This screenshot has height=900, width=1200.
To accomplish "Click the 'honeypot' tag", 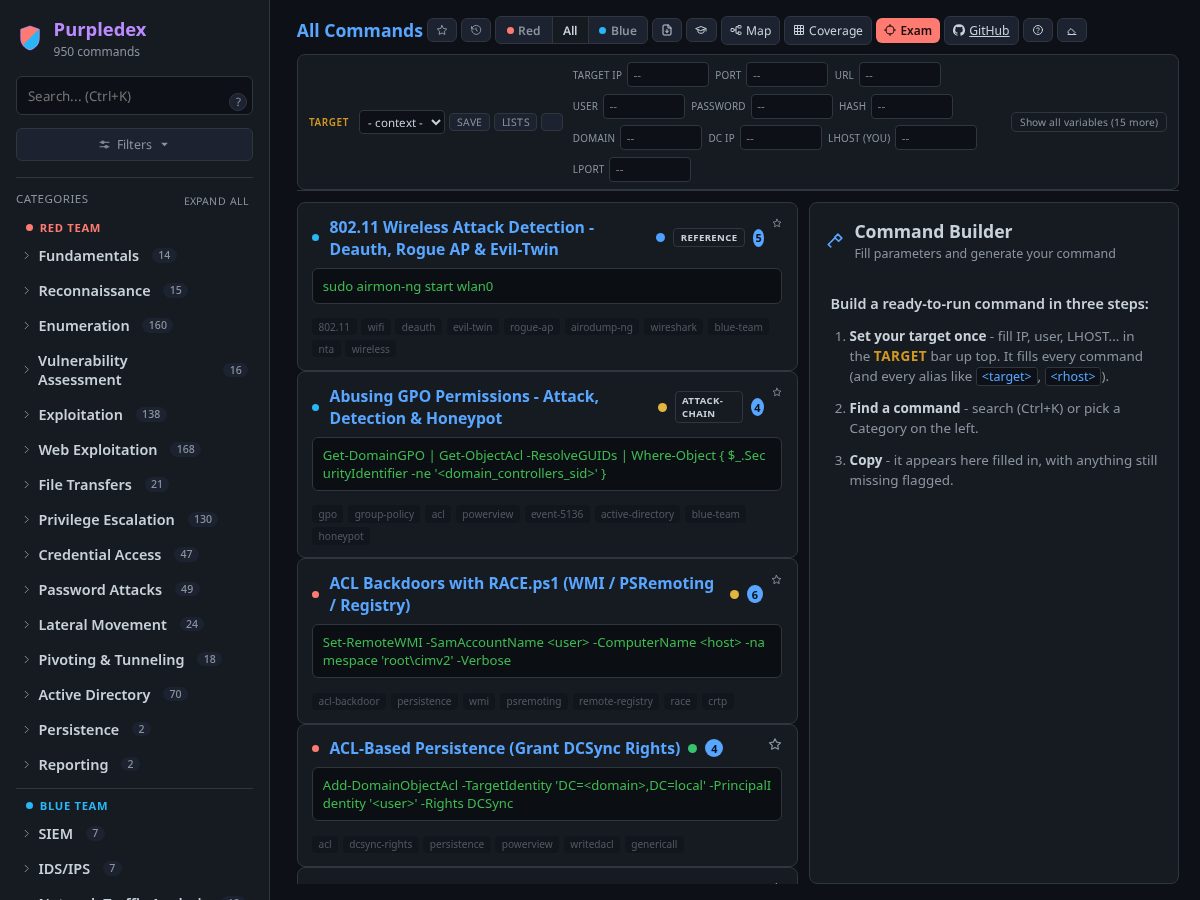I will click(340, 536).
